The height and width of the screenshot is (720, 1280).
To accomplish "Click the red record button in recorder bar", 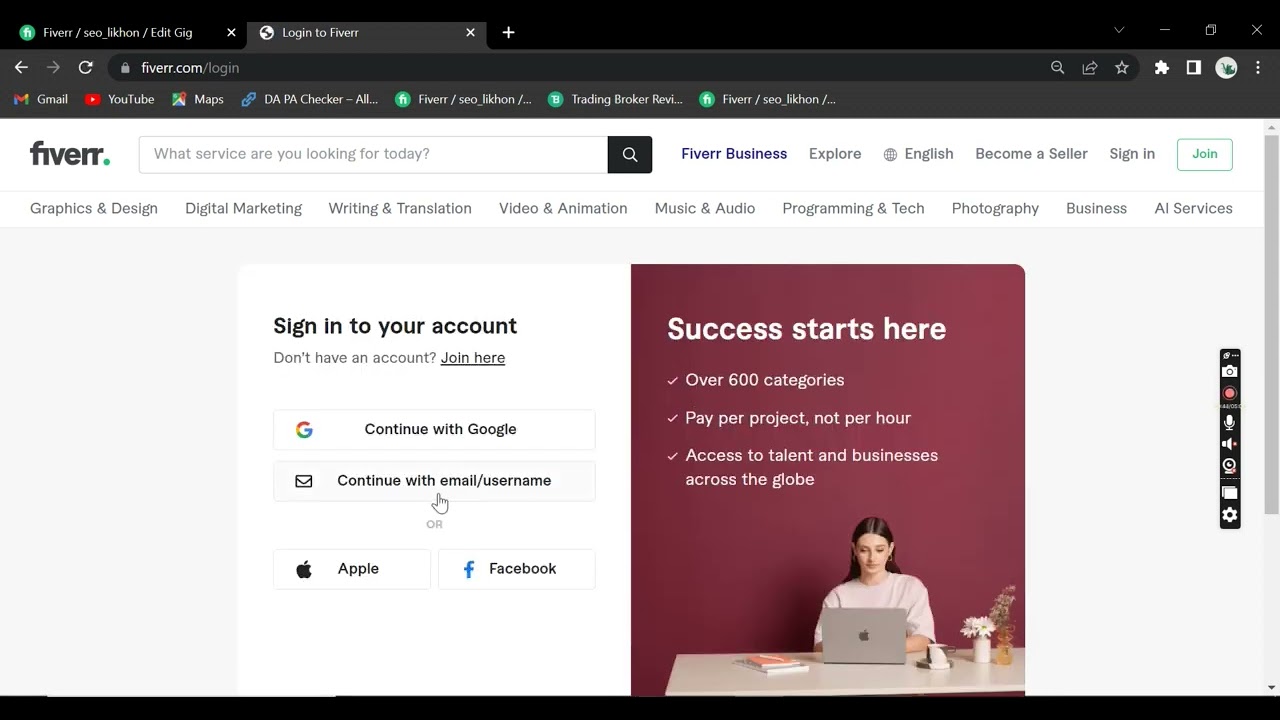I will point(1230,393).
